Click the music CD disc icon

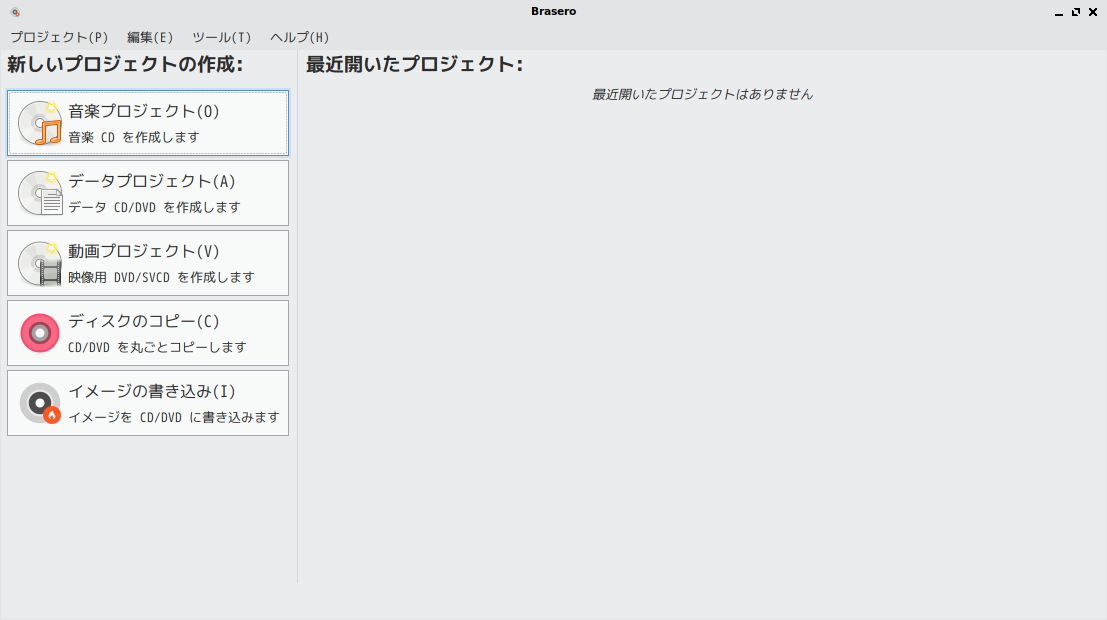40,123
